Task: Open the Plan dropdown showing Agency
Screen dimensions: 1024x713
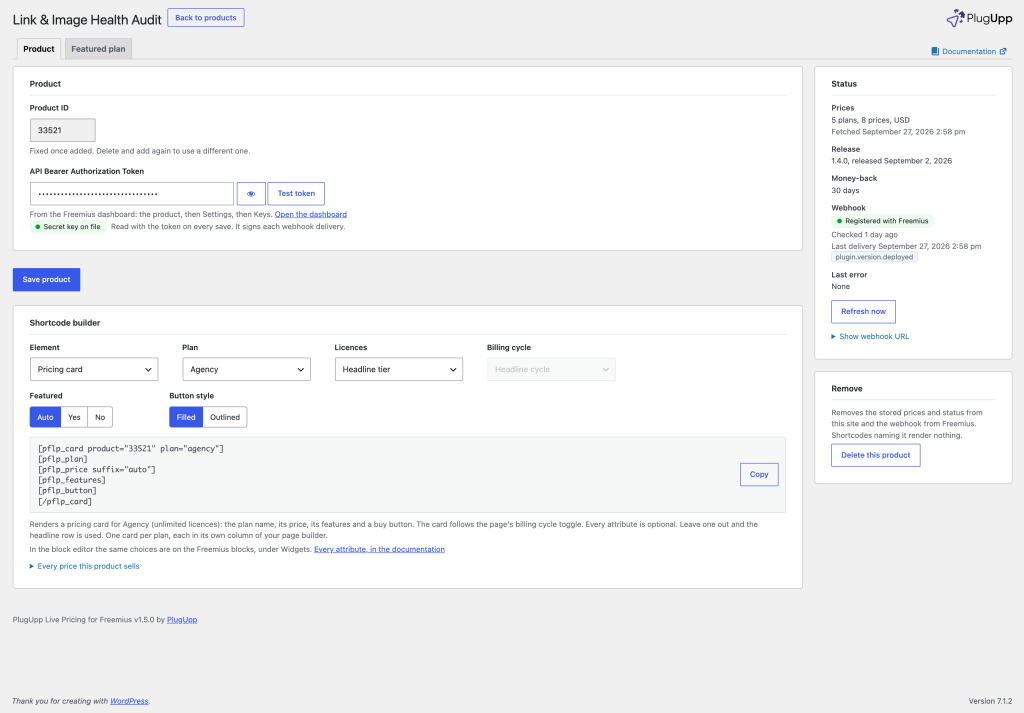Action: 246,370
